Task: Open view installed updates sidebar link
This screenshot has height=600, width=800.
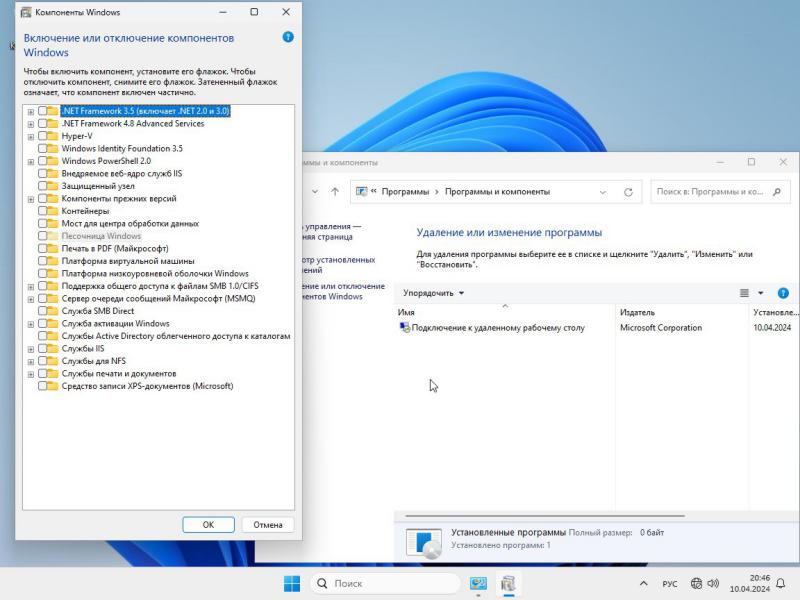Action: pyautogui.click(x=339, y=265)
